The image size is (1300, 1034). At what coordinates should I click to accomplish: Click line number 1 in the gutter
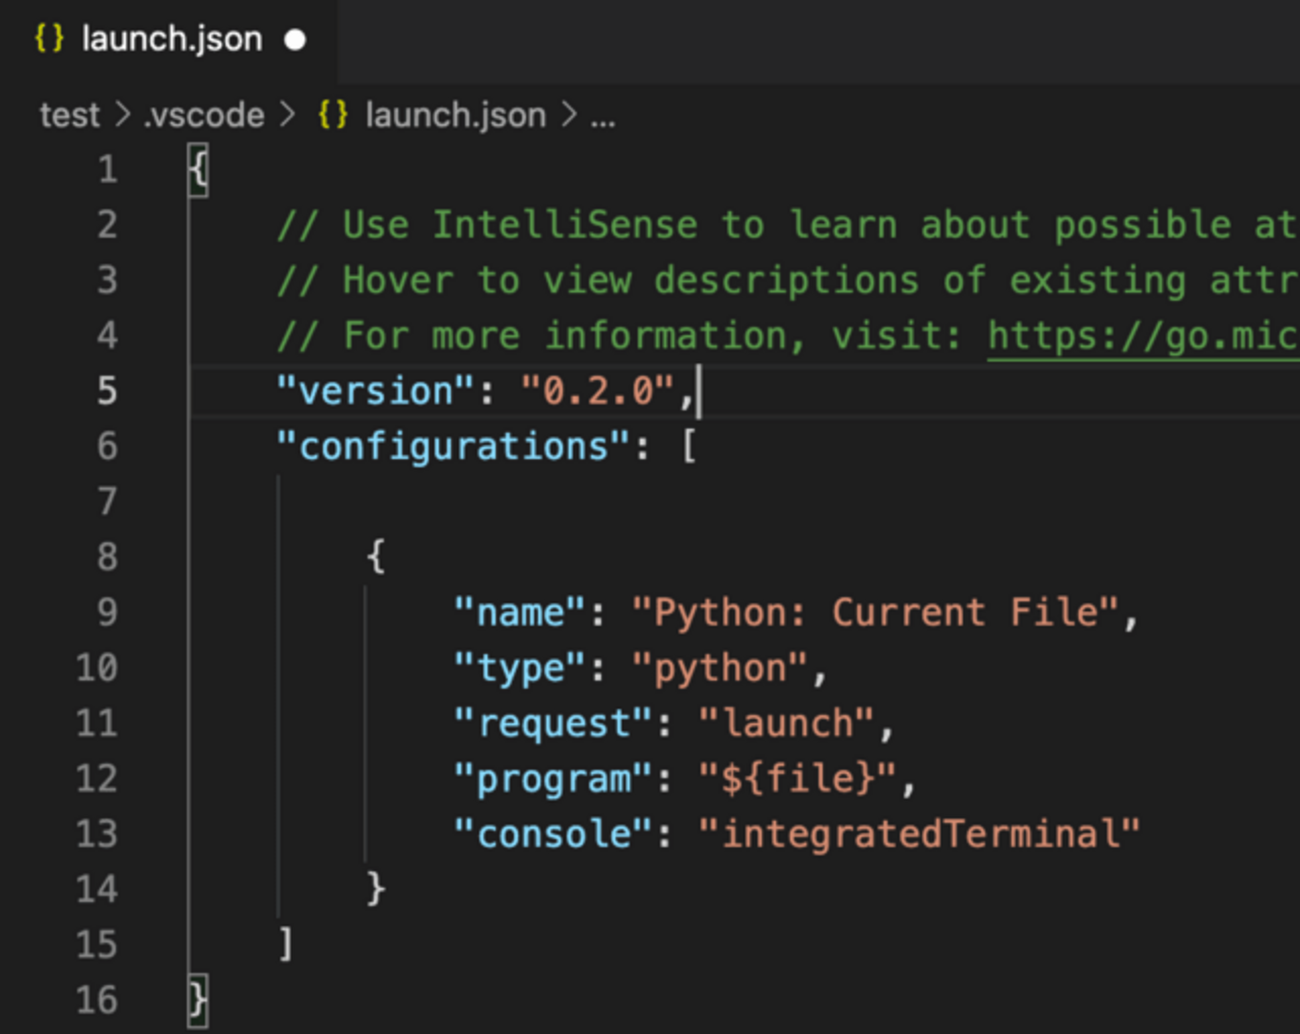click(x=107, y=169)
